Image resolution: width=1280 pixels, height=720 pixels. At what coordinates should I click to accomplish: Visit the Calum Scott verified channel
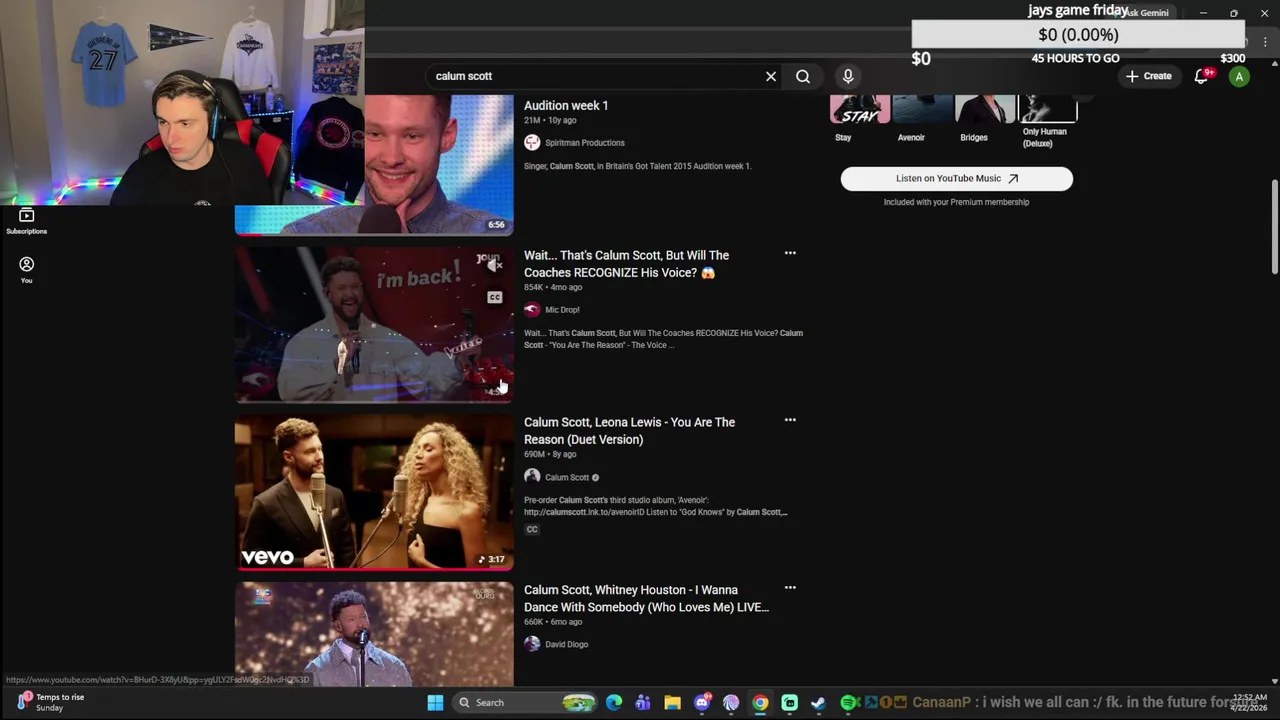(567, 477)
